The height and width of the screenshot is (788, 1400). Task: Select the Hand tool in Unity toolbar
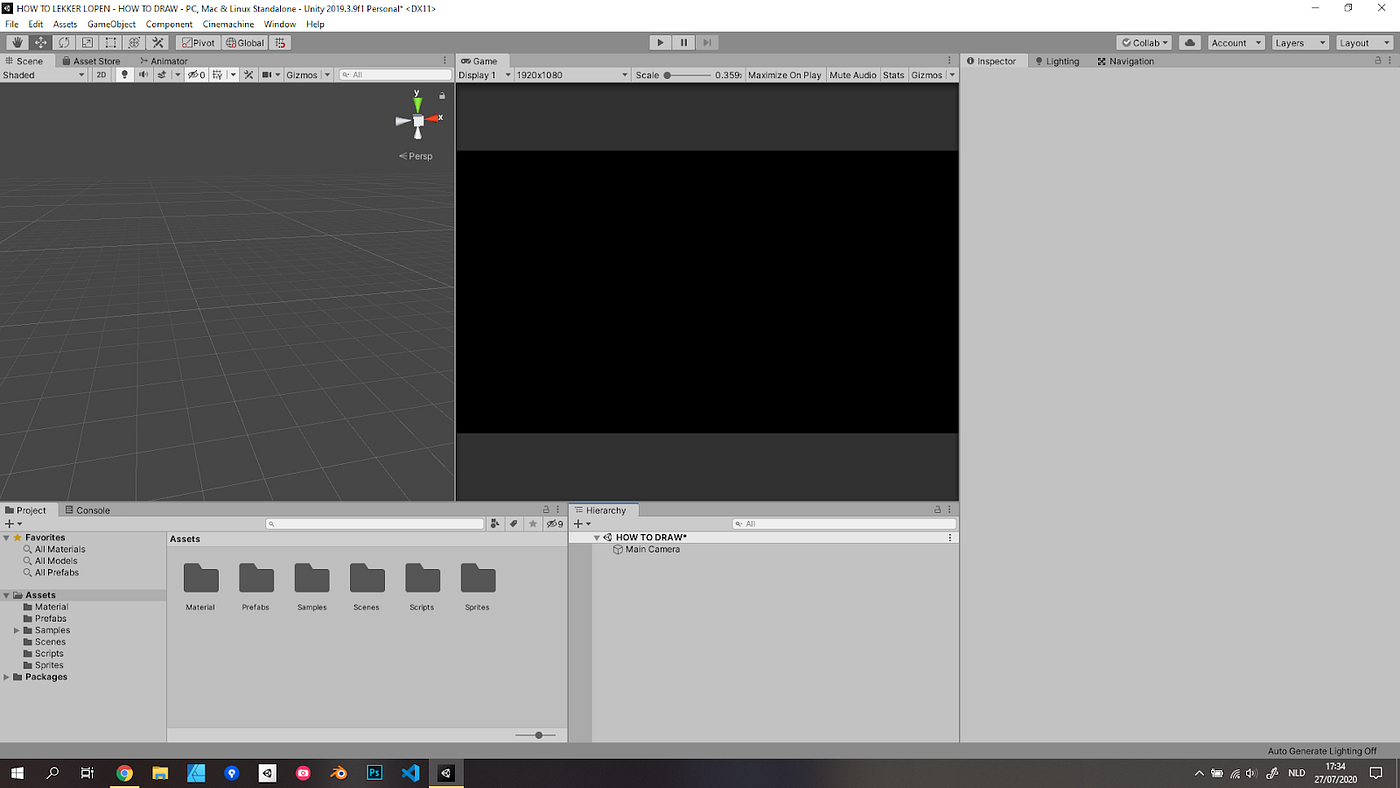17,43
